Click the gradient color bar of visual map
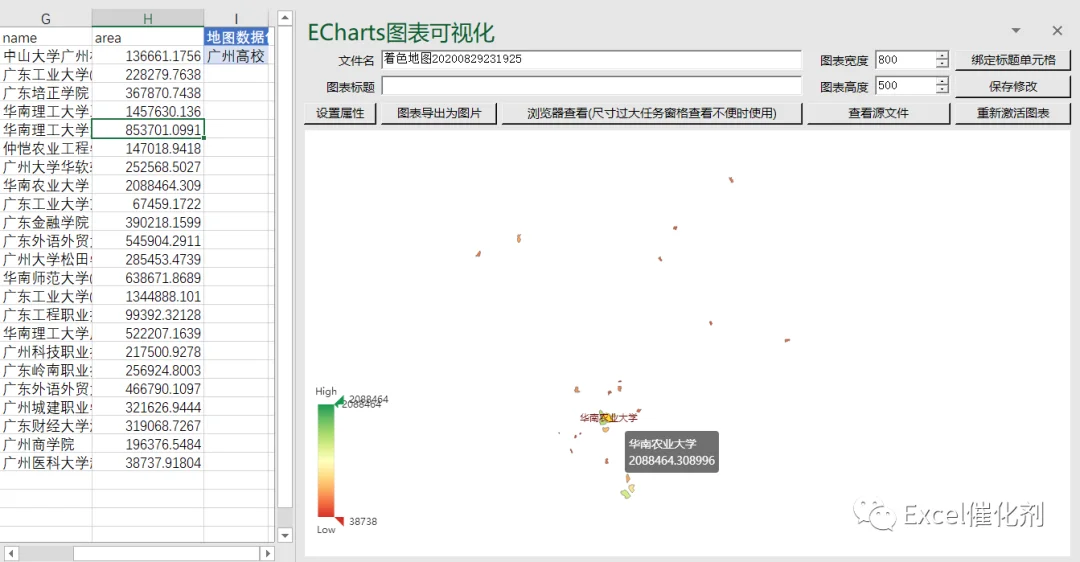 click(326, 461)
